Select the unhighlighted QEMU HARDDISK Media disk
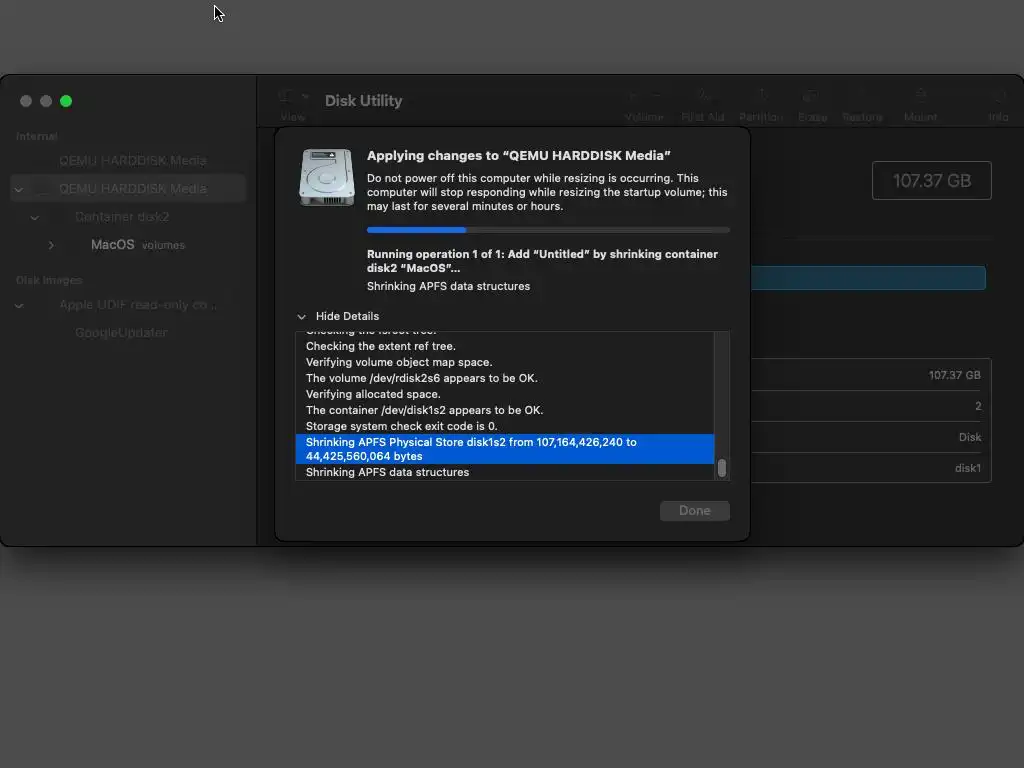 133,161
